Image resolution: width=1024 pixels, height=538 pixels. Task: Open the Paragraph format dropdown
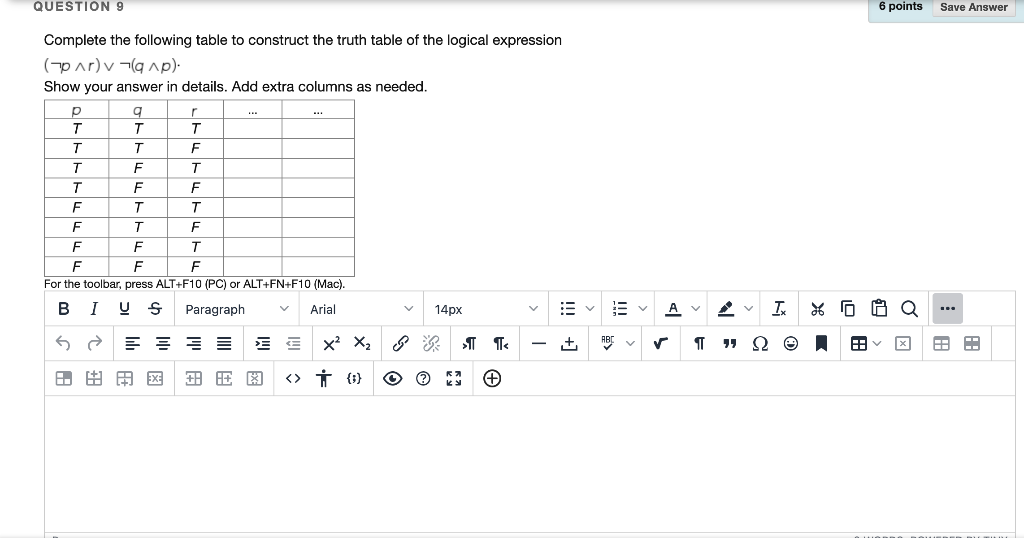click(237, 309)
